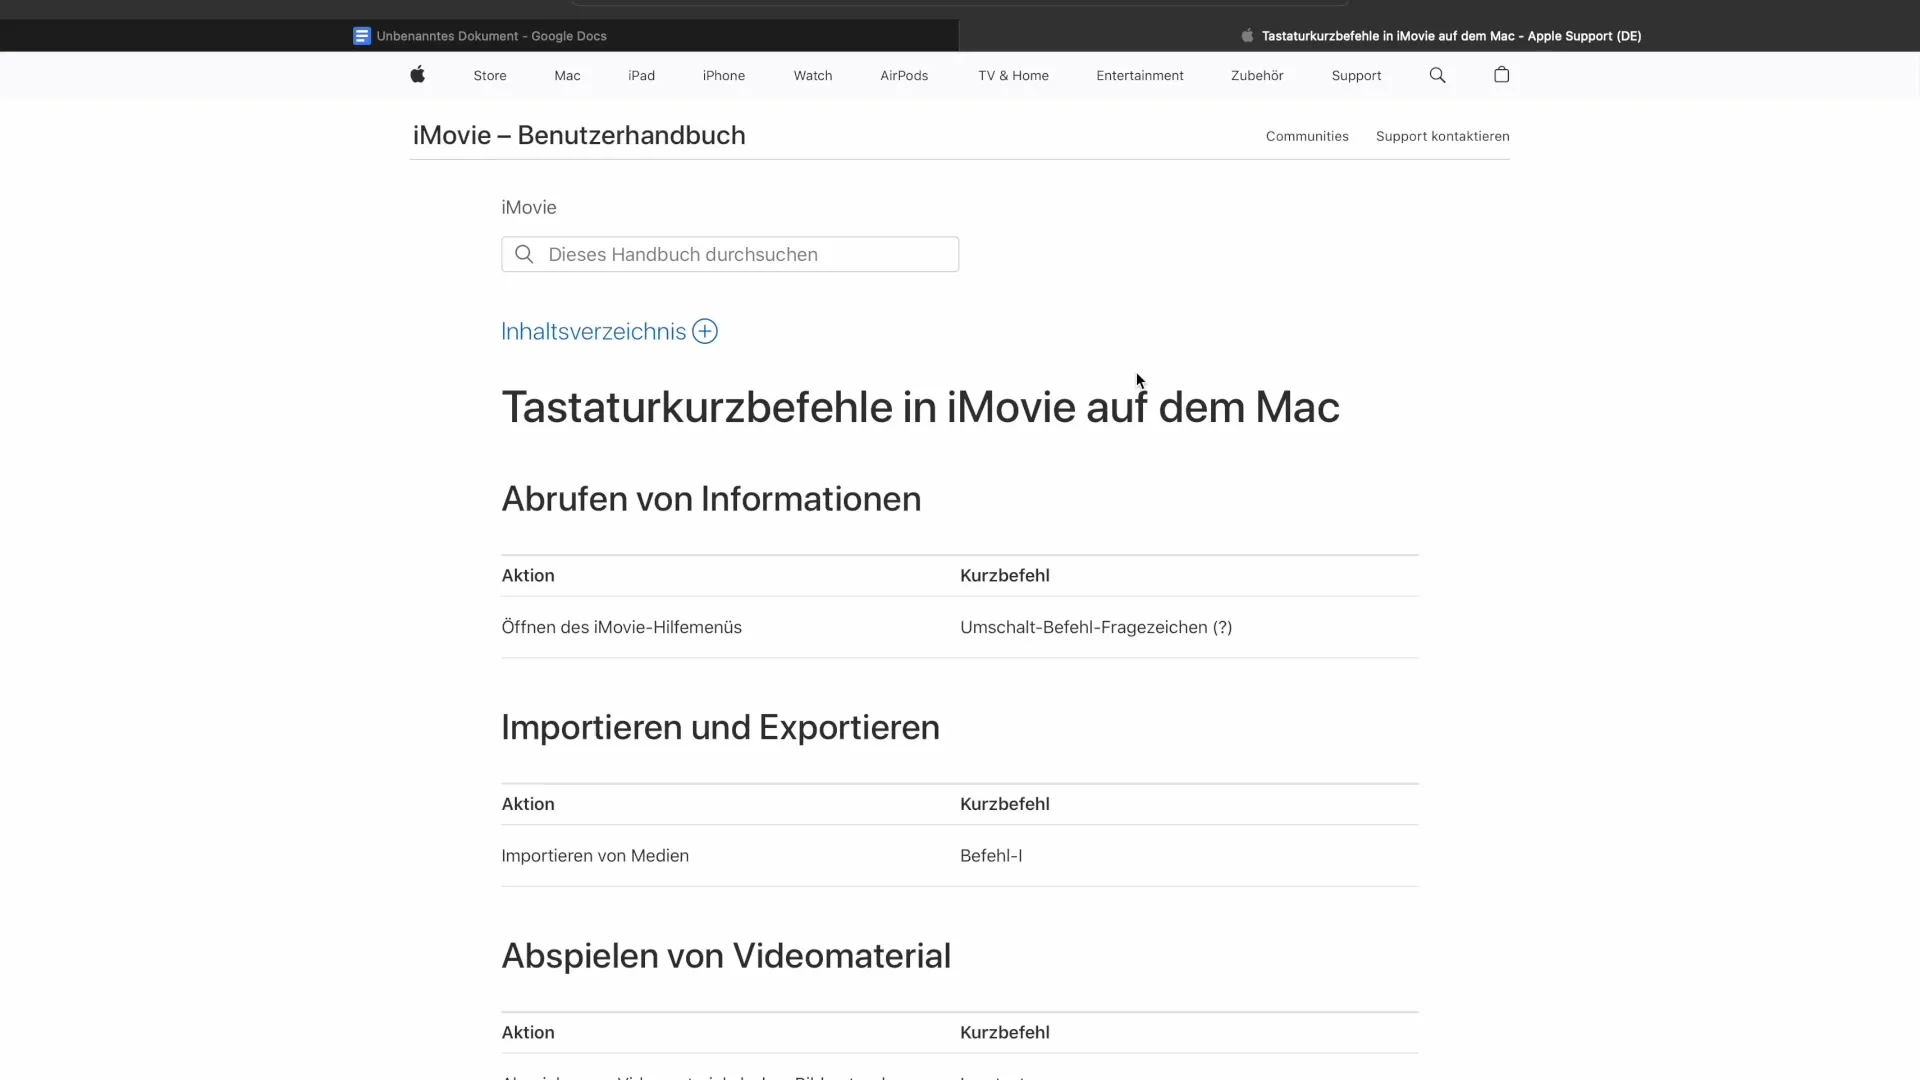Click the Apple logo in navigation bar
The height and width of the screenshot is (1080, 1920).
click(x=418, y=75)
